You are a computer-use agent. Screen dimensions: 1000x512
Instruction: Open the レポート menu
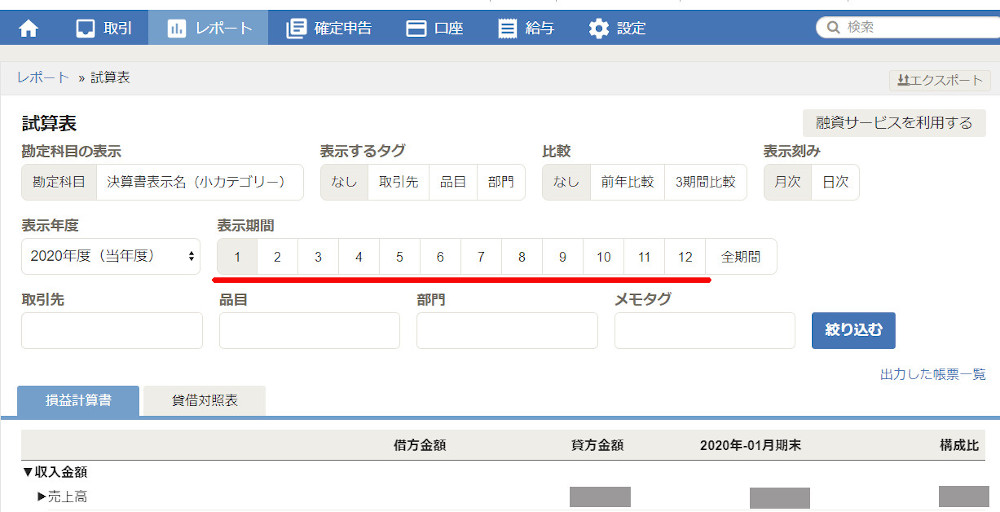209,28
